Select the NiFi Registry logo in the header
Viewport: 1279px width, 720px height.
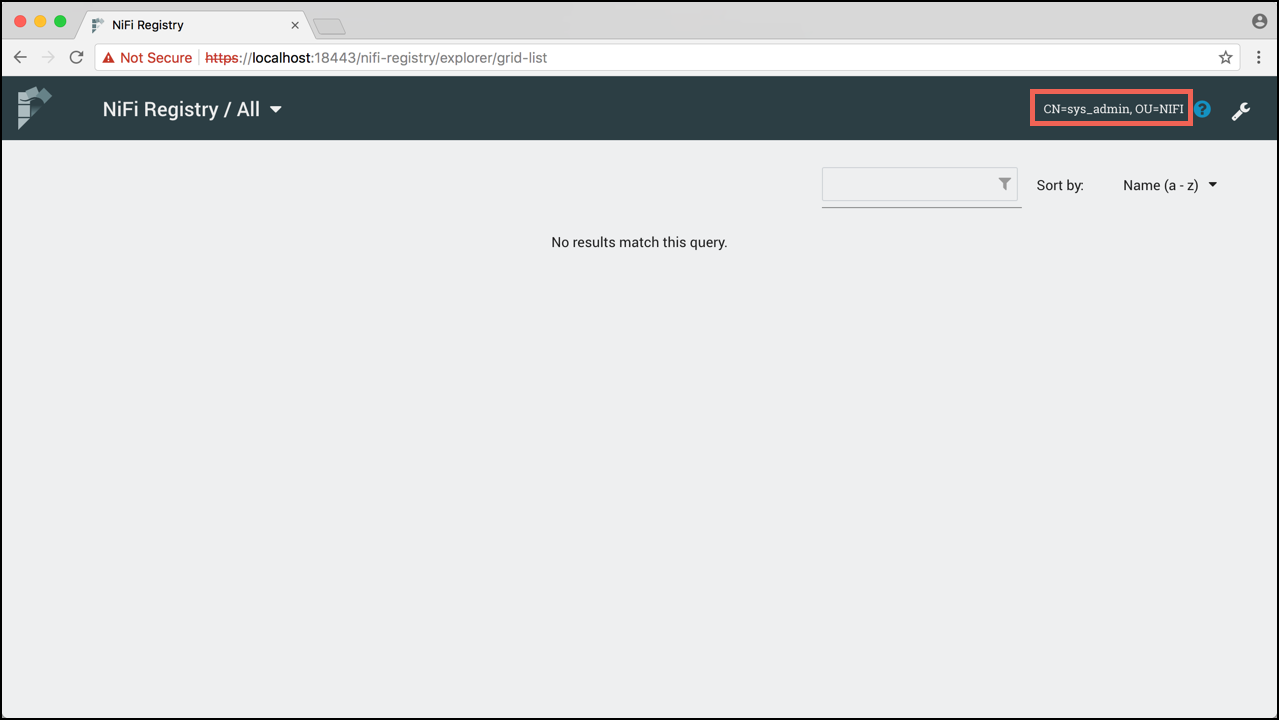(33, 107)
